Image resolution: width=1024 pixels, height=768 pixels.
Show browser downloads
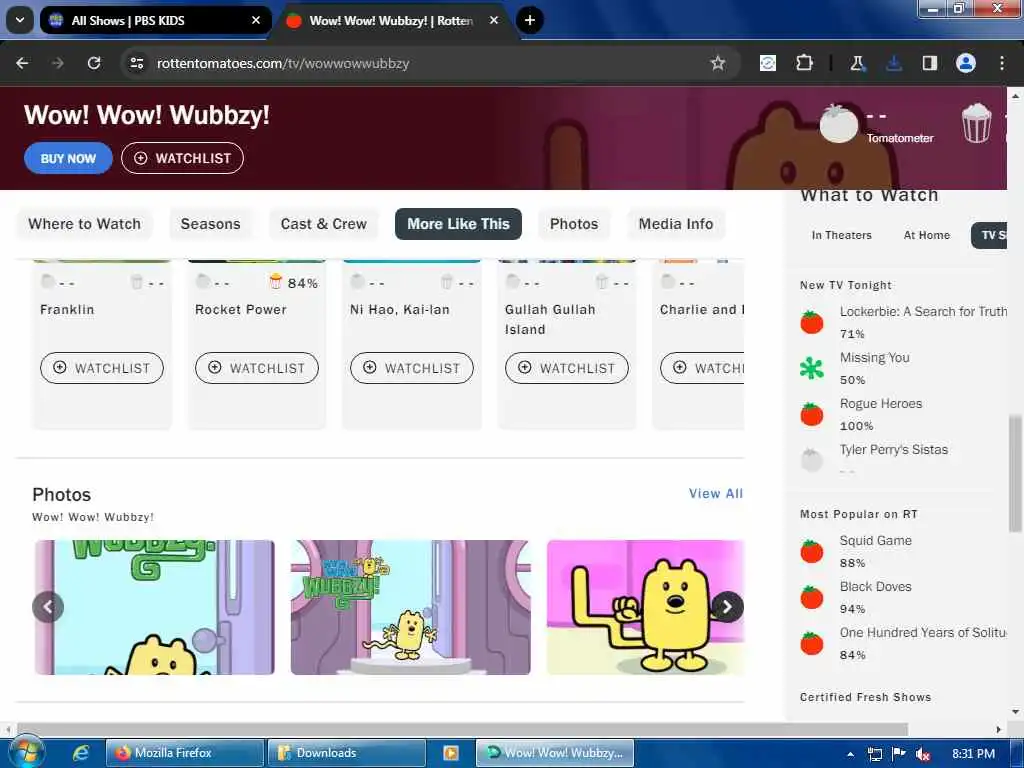(894, 63)
